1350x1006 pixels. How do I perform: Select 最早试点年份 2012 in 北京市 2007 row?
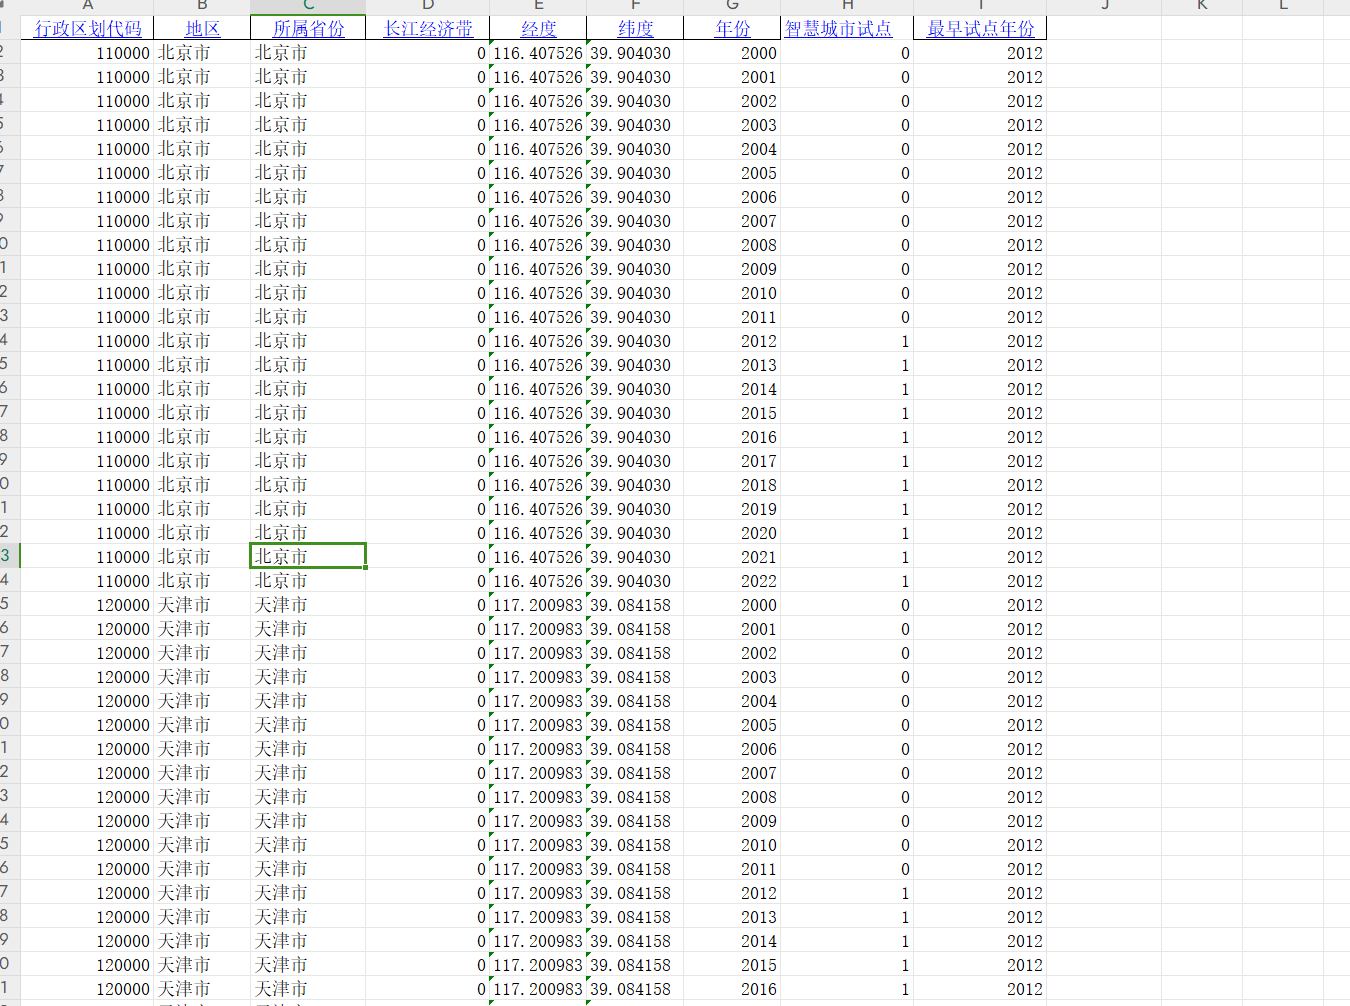(980, 221)
